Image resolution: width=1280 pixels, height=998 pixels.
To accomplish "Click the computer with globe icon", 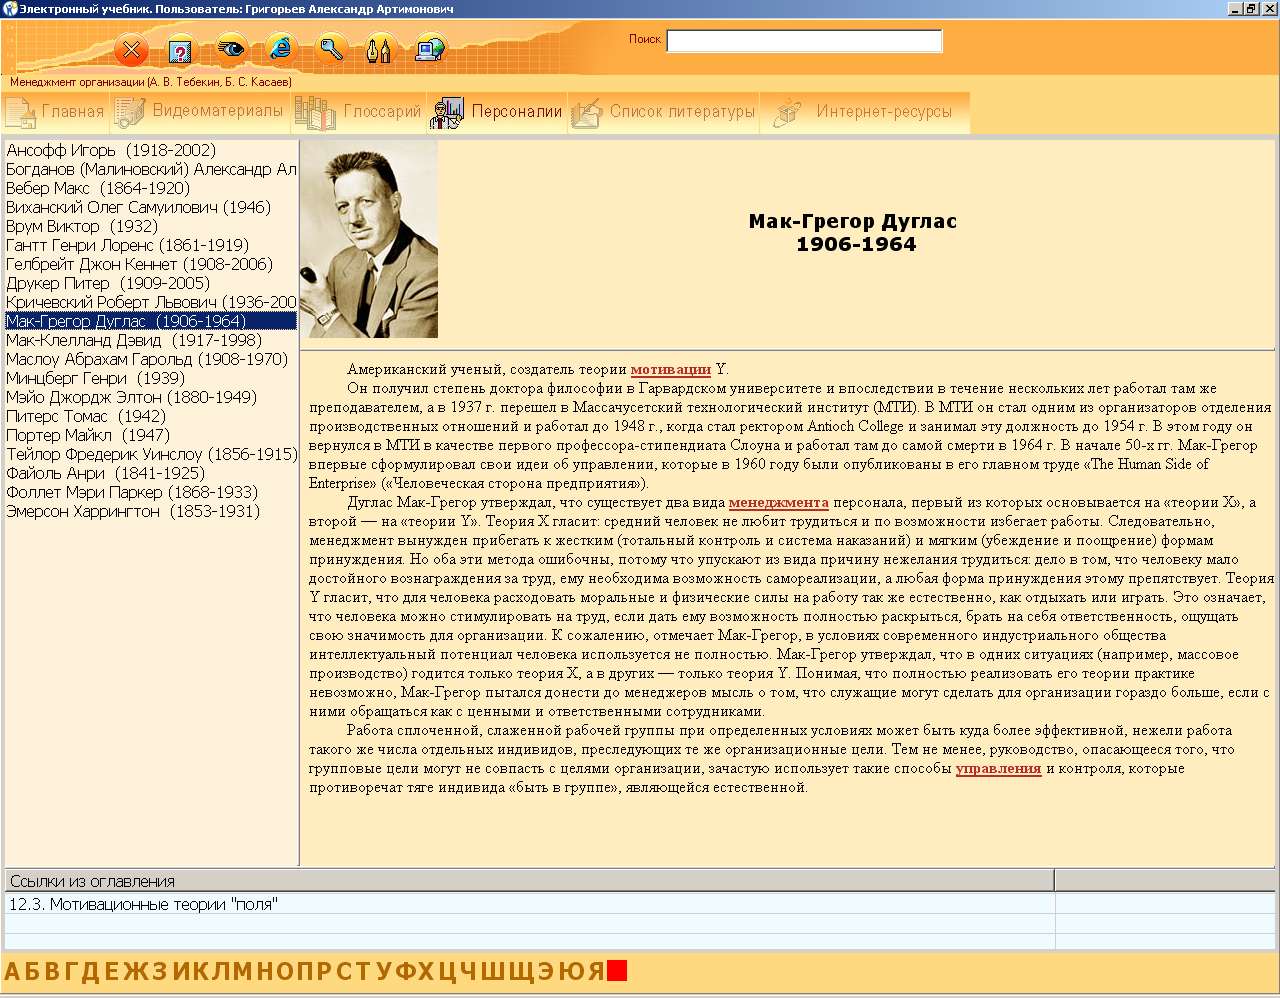I will click(430, 48).
